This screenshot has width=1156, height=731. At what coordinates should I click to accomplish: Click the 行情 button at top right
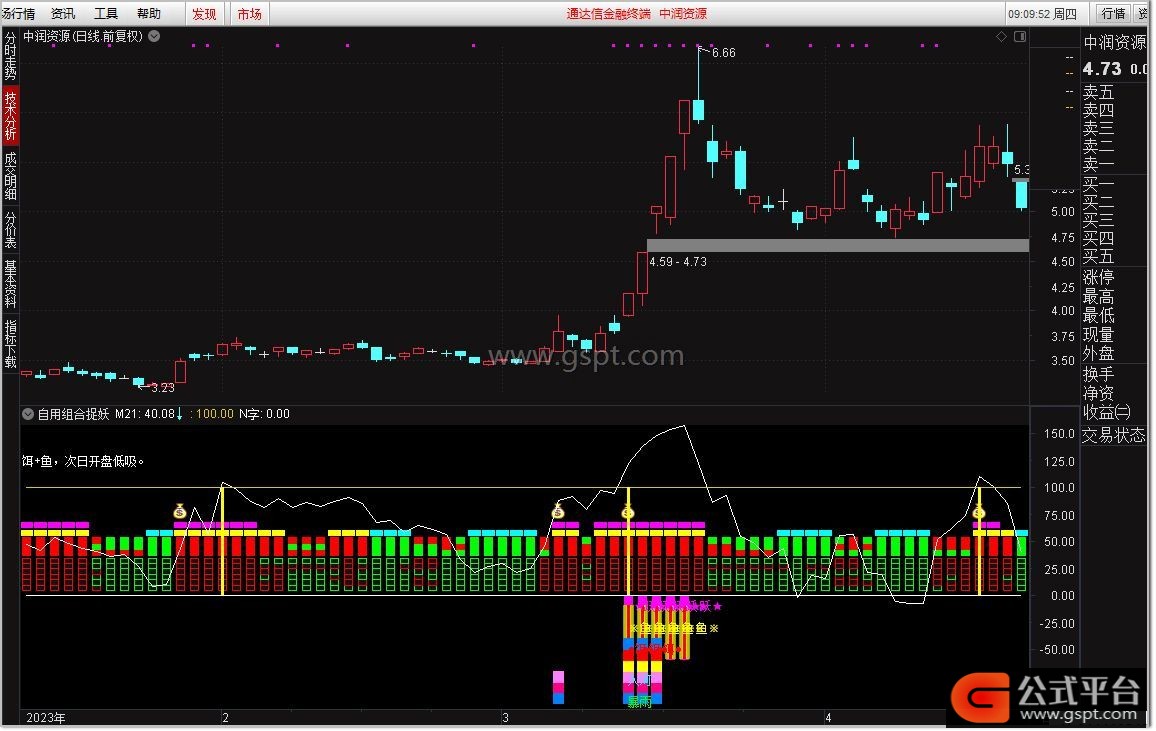[x=1113, y=13]
